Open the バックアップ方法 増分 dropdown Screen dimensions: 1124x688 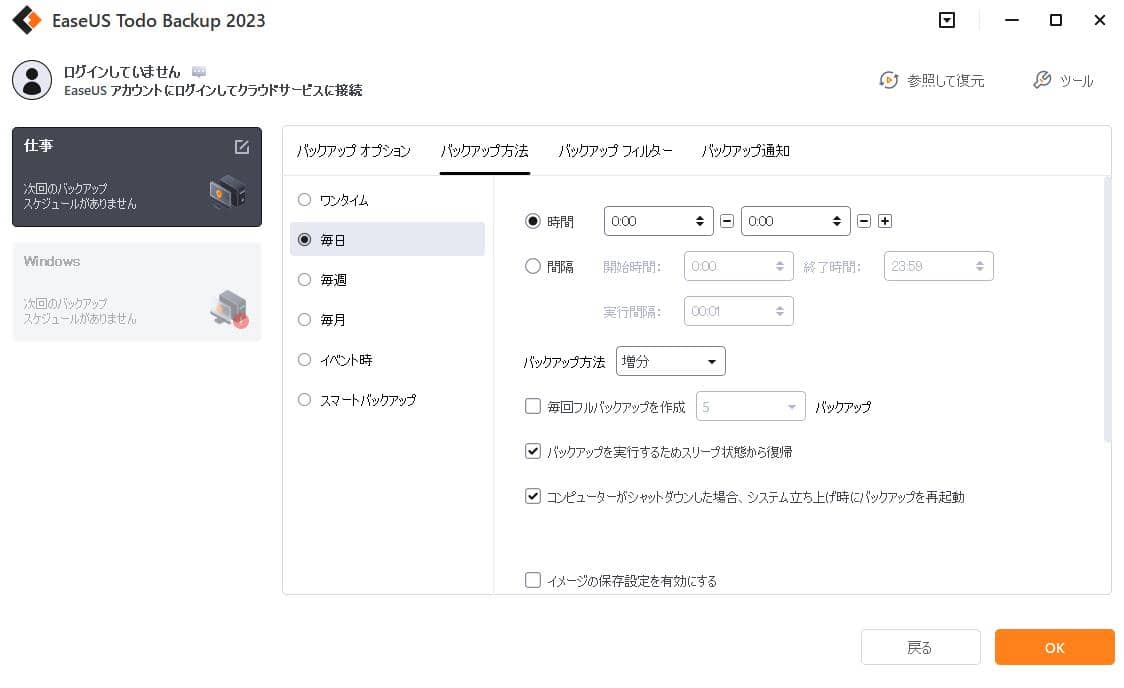(670, 361)
